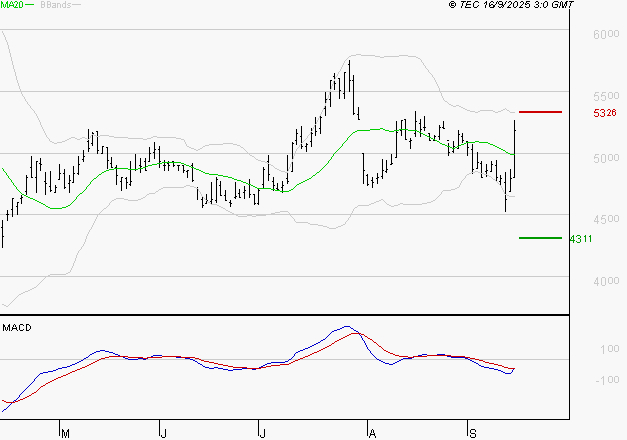
Task: Click the 5000 price axis label
Action: 606,158
